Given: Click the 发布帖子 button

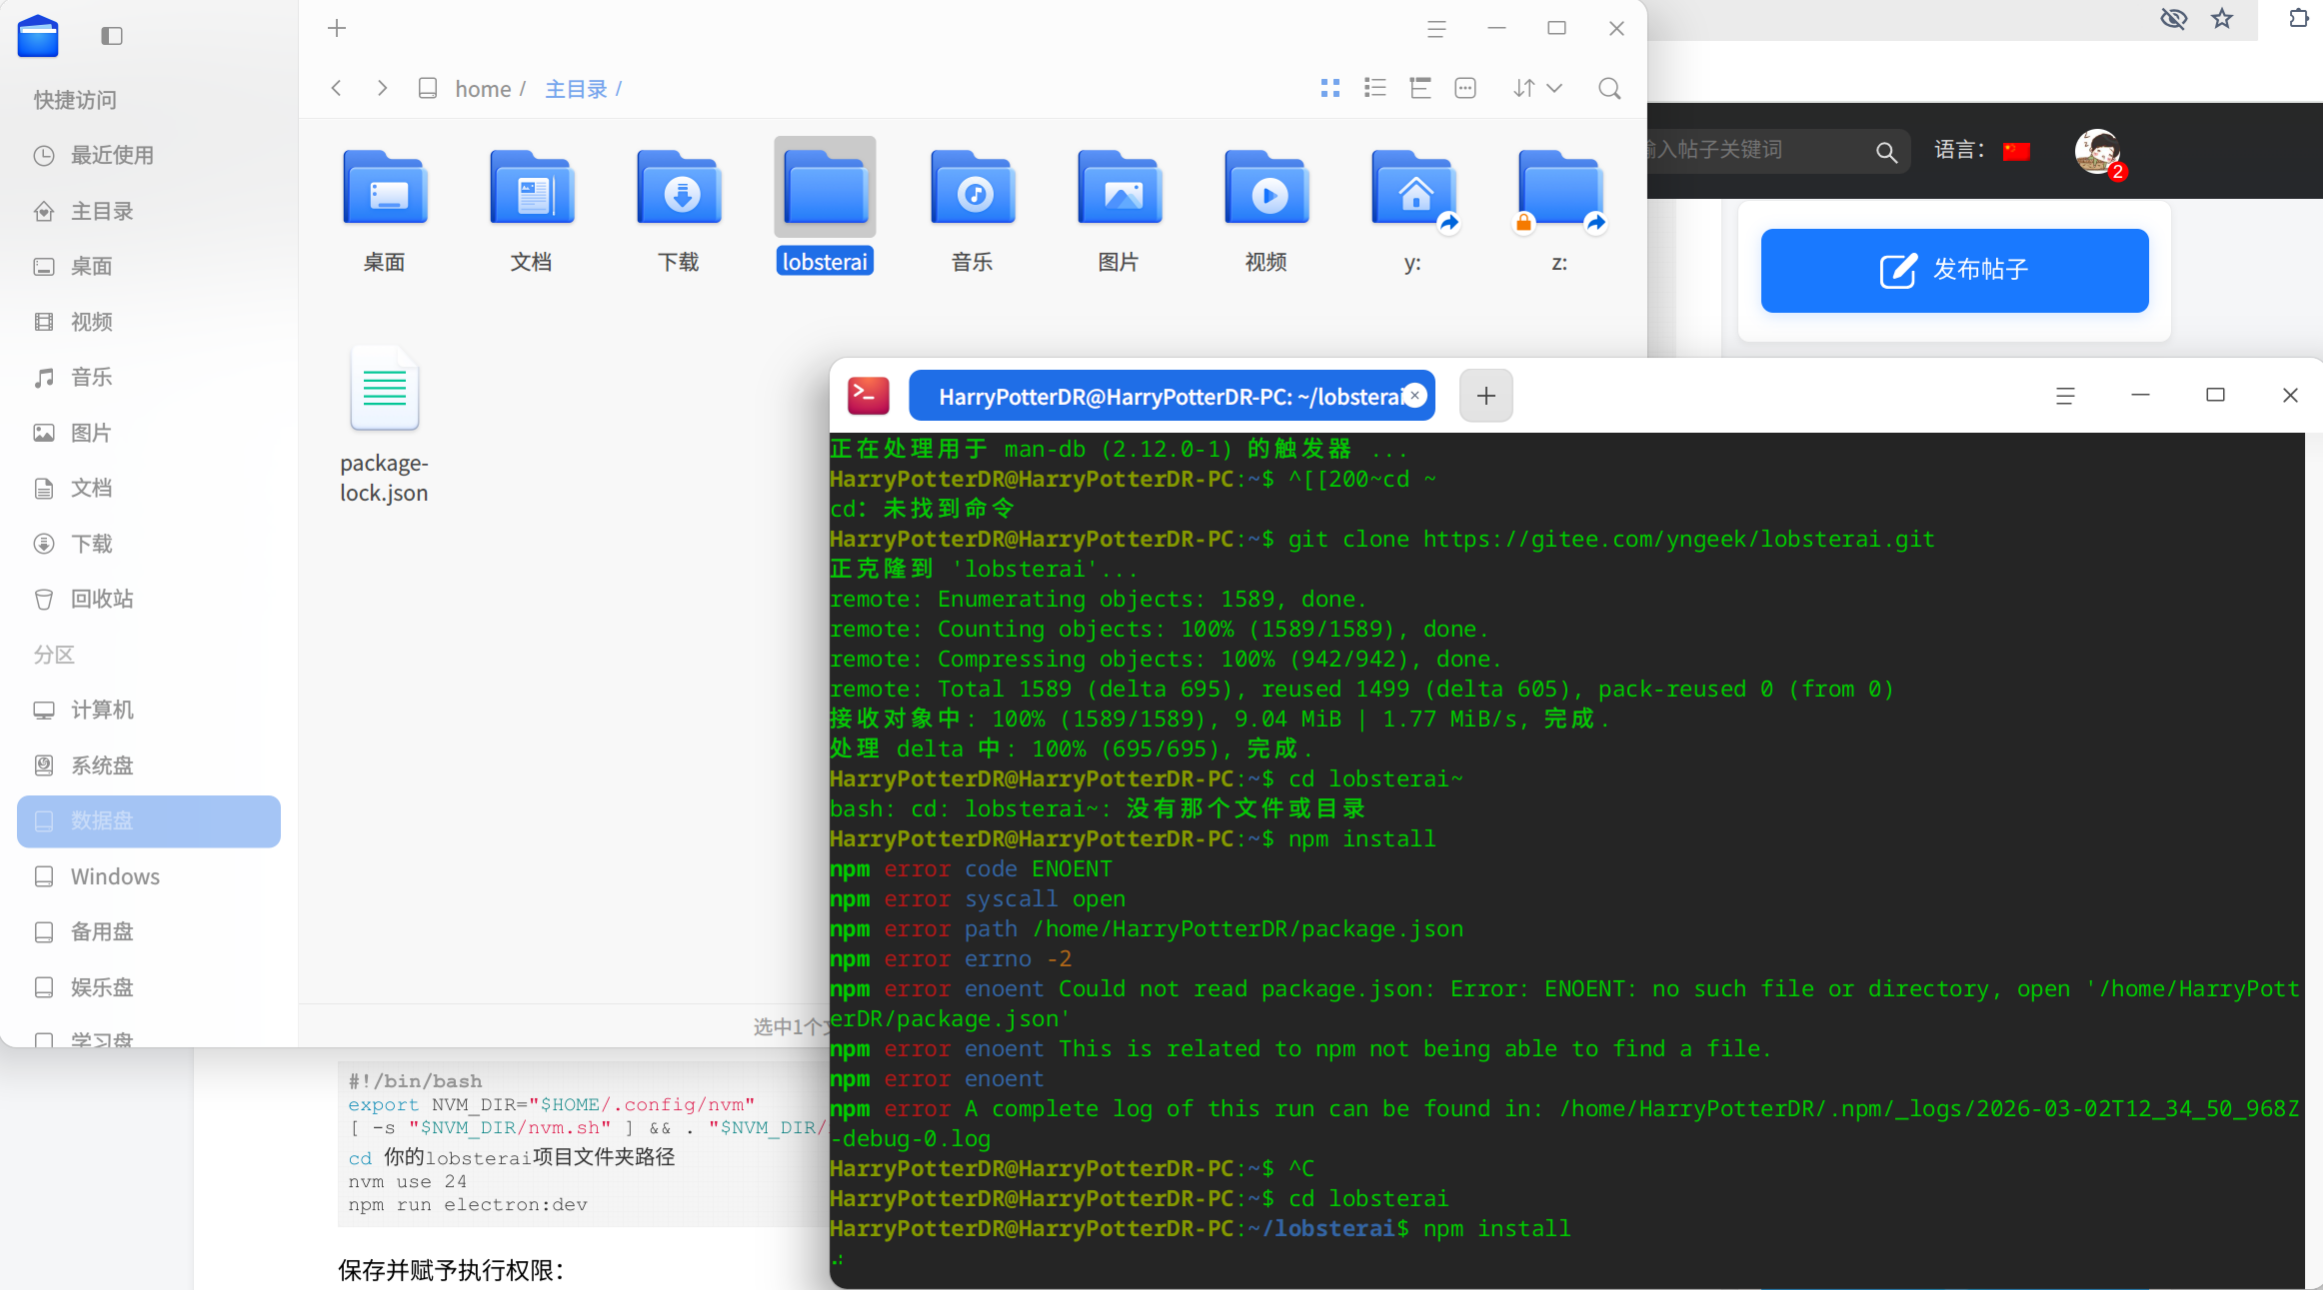Looking at the screenshot, I should point(1954,270).
